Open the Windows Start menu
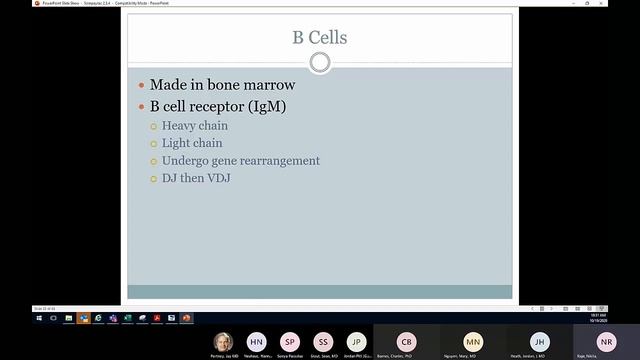640x360 pixels. [x=39, y=318]
